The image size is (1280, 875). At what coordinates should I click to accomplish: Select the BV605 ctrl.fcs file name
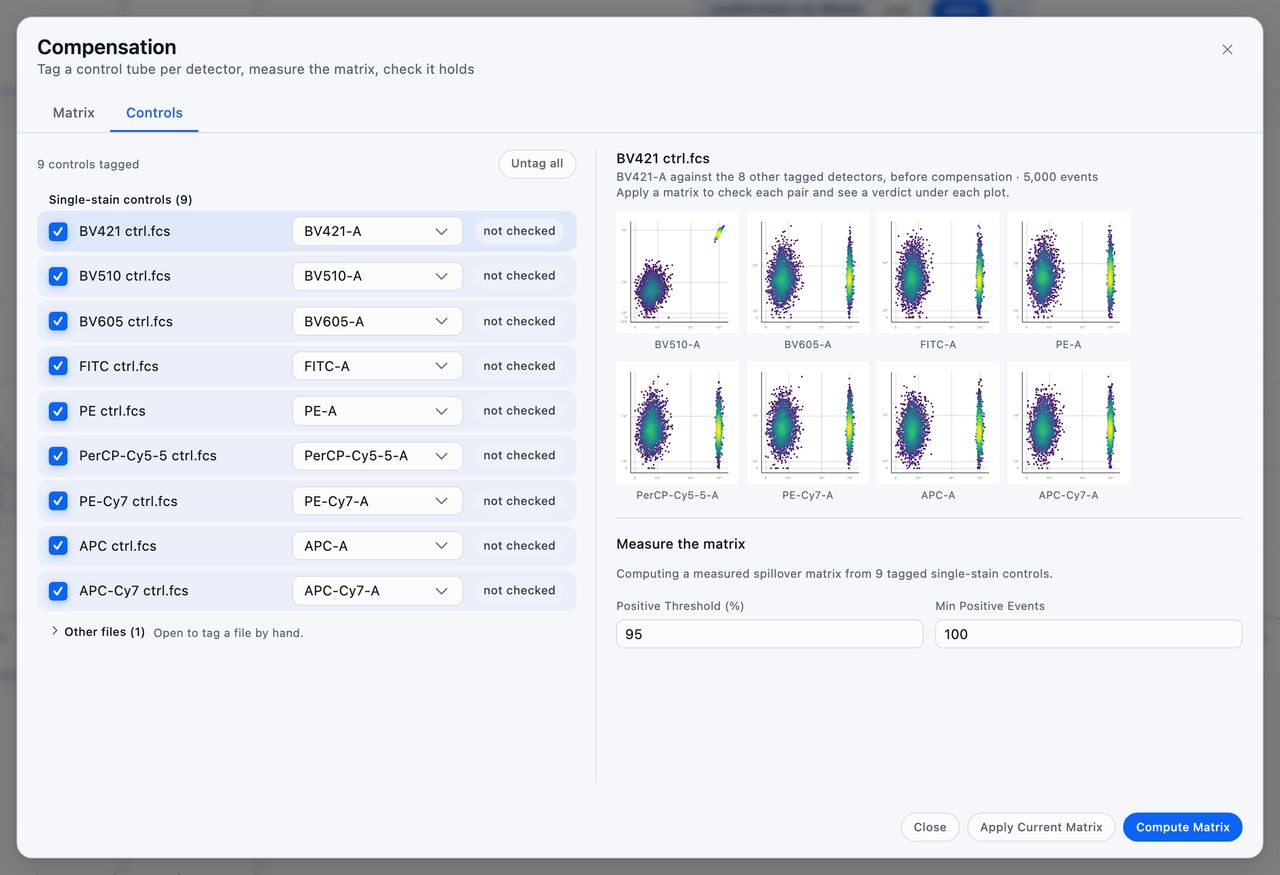[x=126, y=321]
